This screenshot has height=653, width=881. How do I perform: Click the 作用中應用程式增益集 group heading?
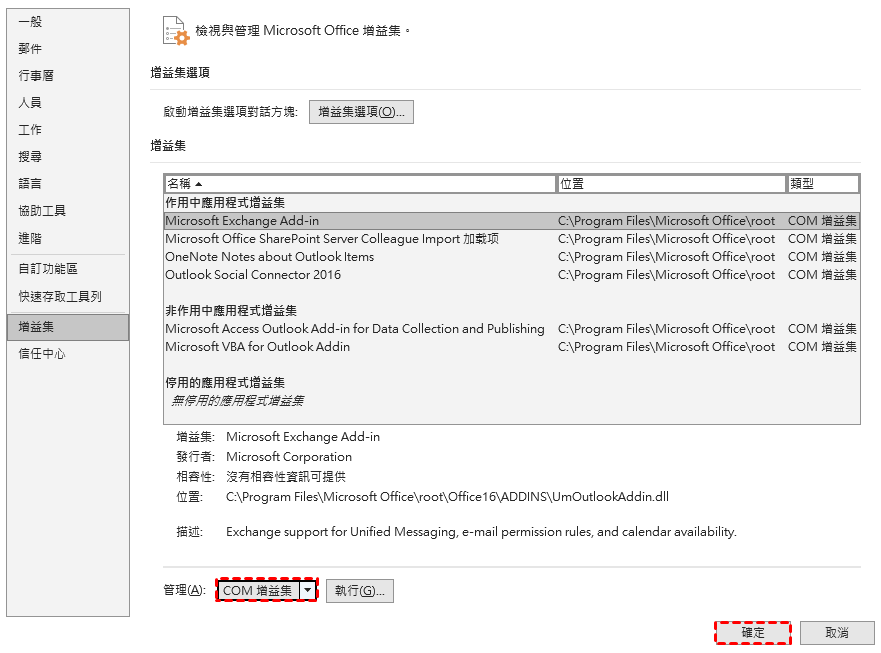[x=225, y=203]
